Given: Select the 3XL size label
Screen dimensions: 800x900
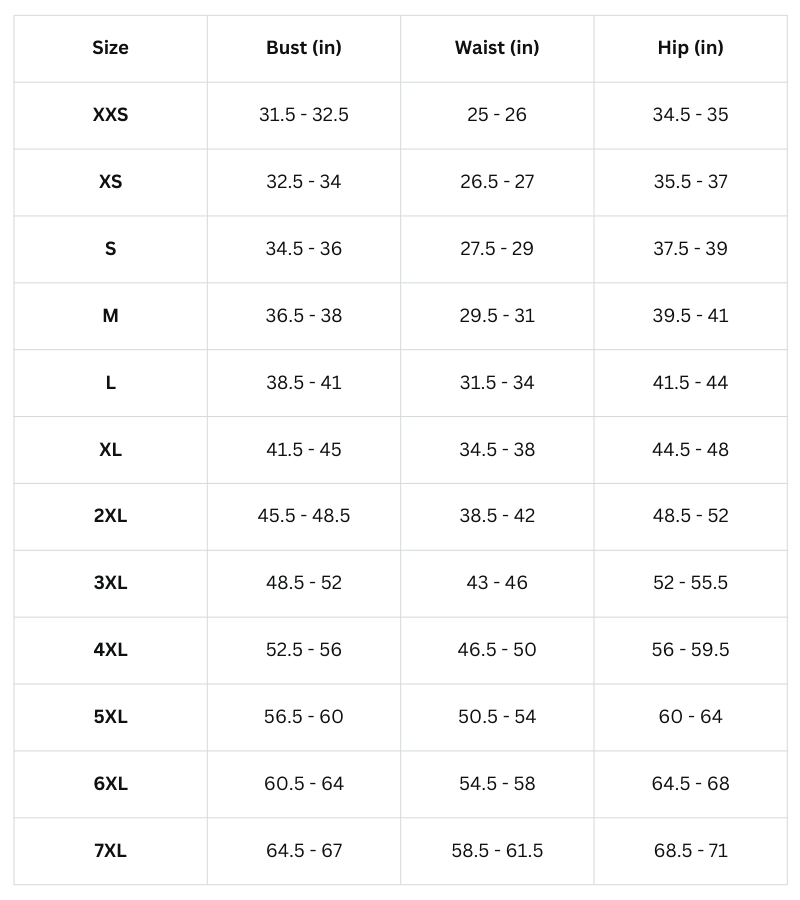Looking at the screenshot, I should [110, 582].
